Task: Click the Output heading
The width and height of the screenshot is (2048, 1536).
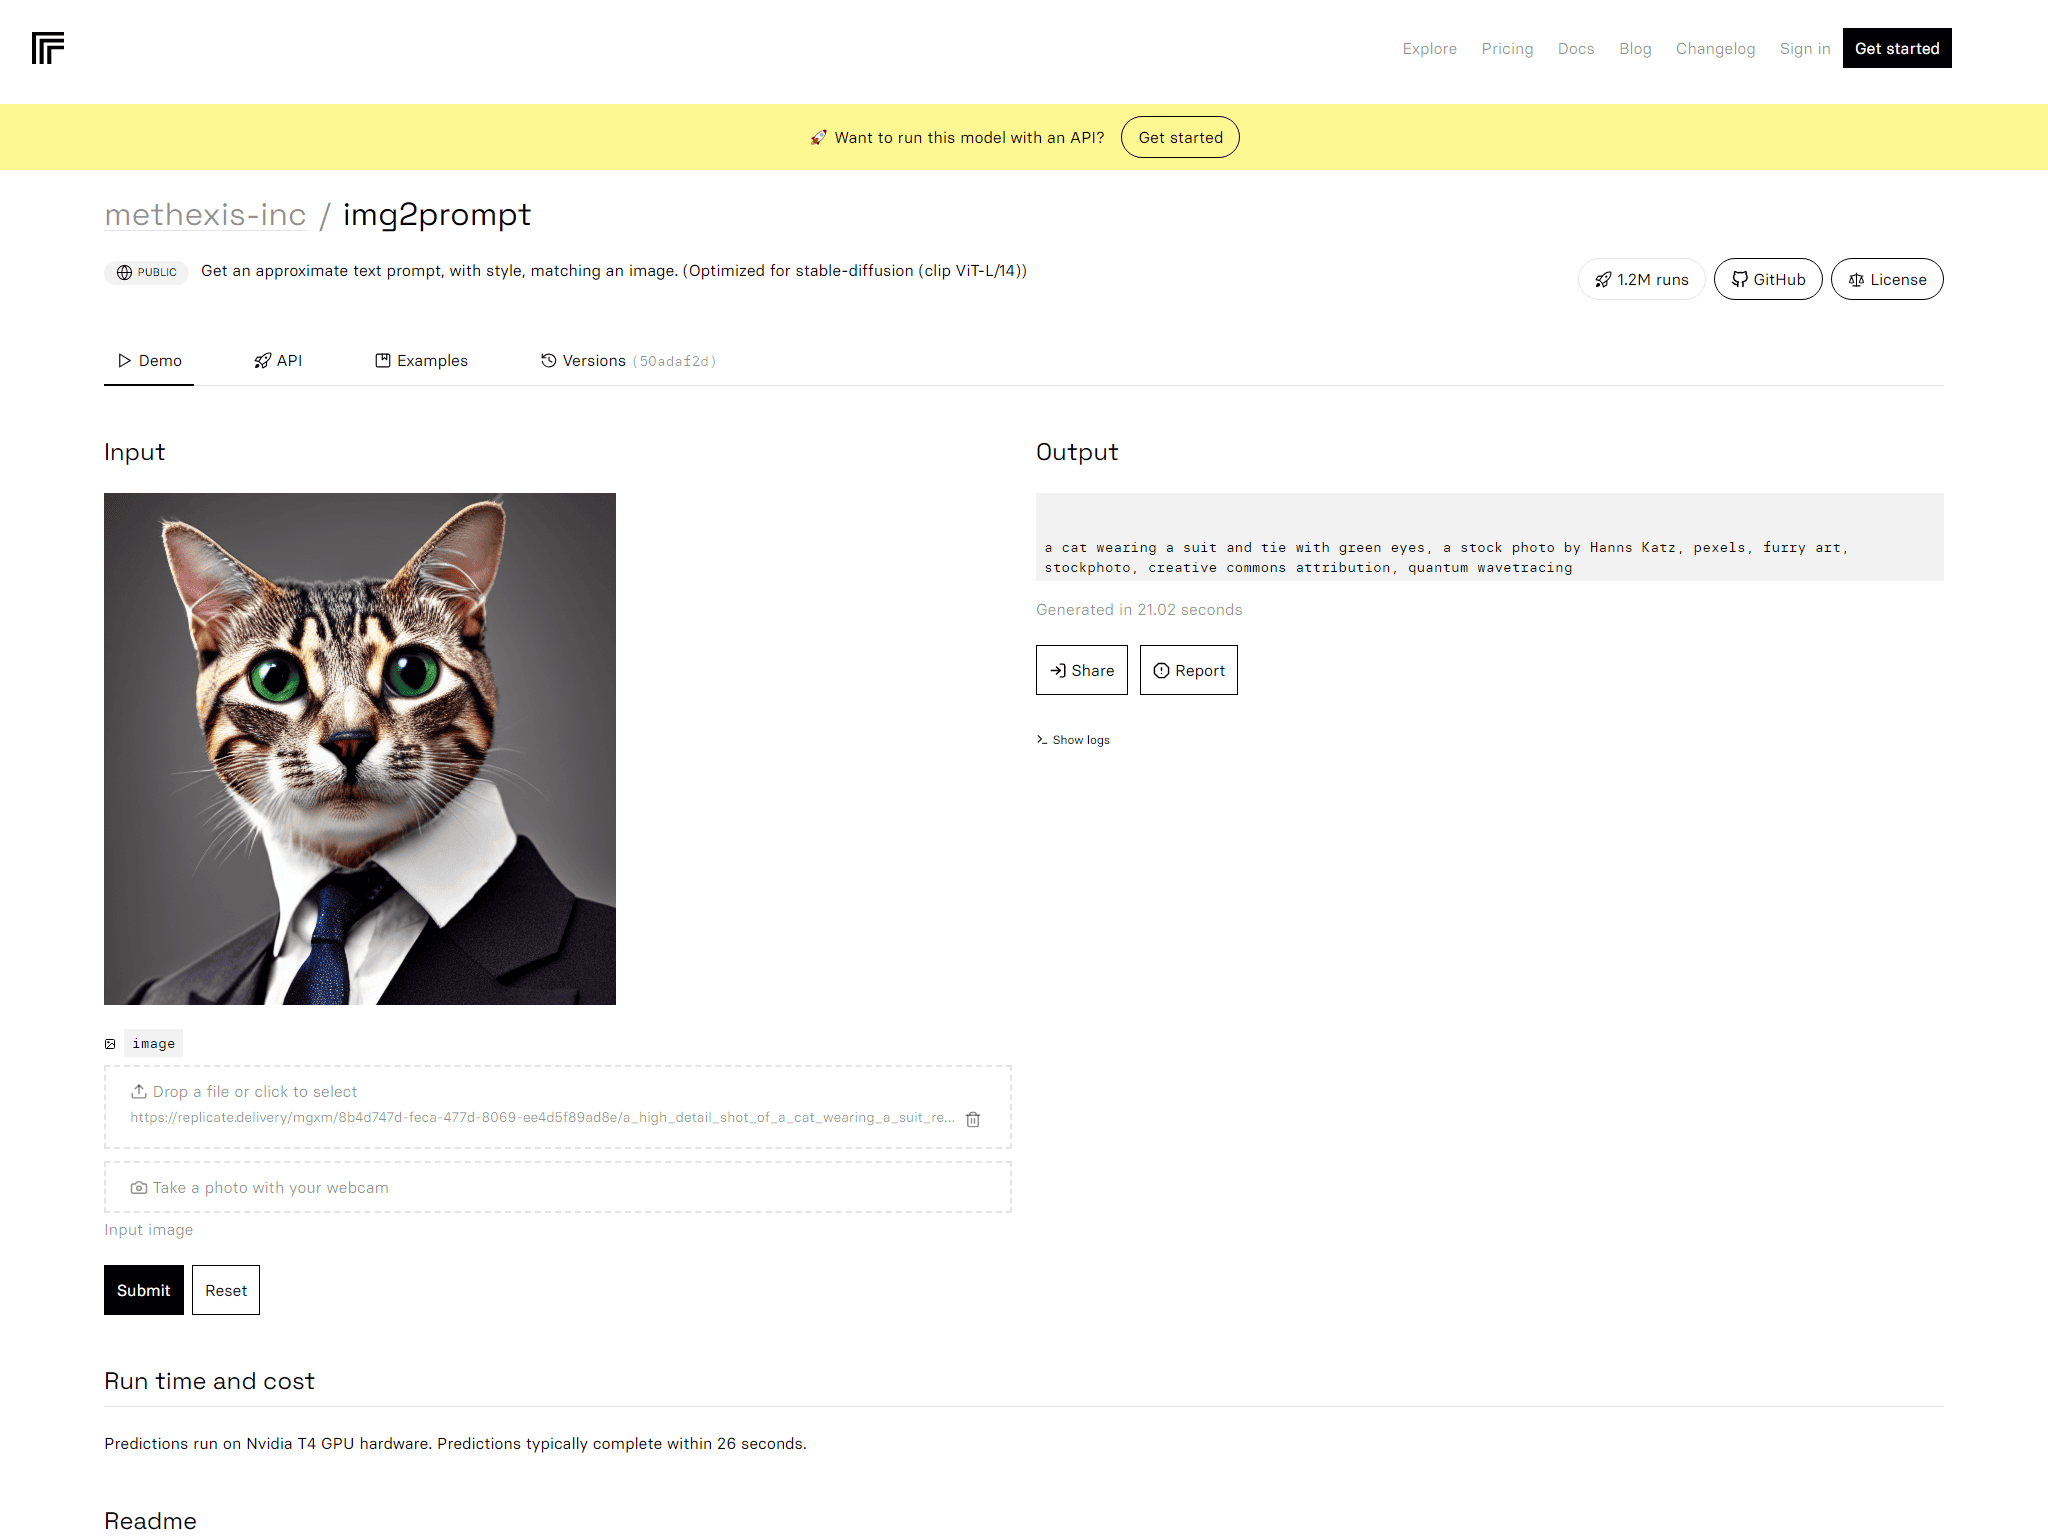Action: click(x=1077, y=452)
